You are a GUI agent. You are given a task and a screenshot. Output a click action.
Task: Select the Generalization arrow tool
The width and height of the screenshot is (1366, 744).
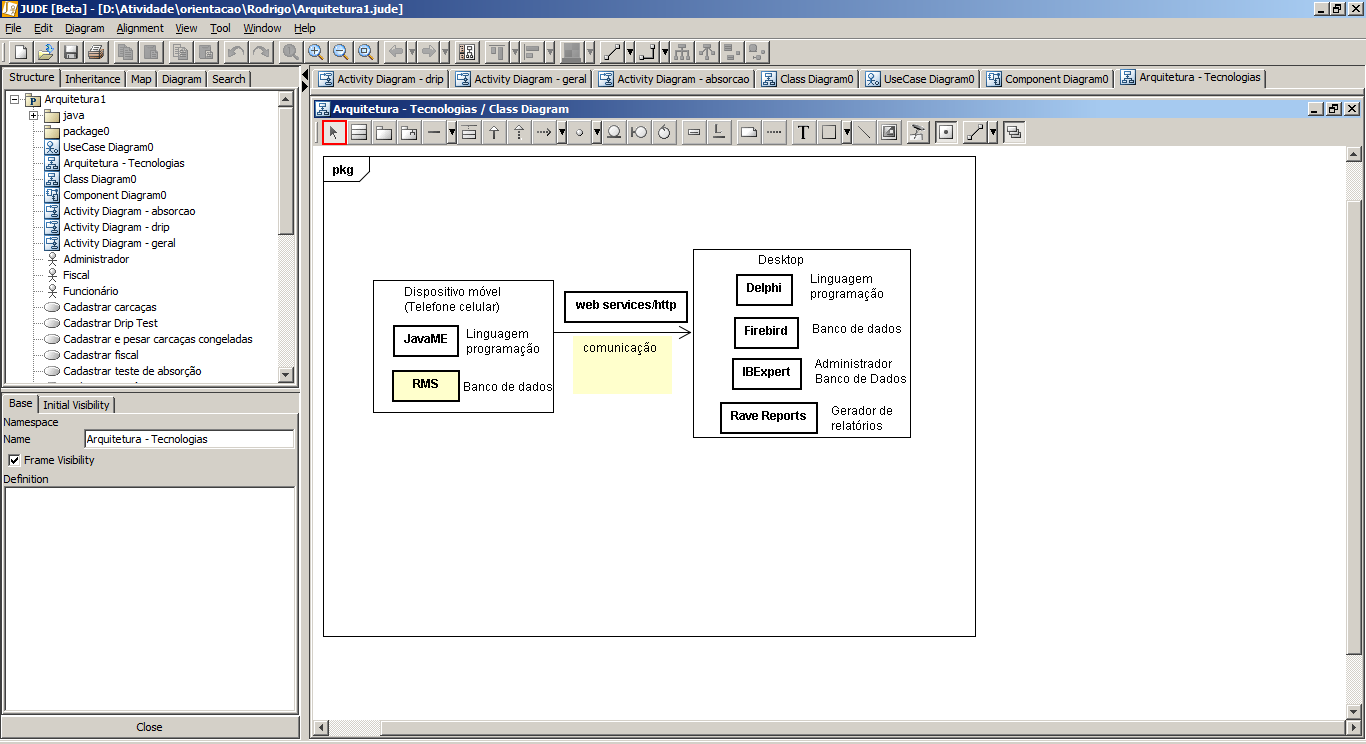(x=494, y=132)
